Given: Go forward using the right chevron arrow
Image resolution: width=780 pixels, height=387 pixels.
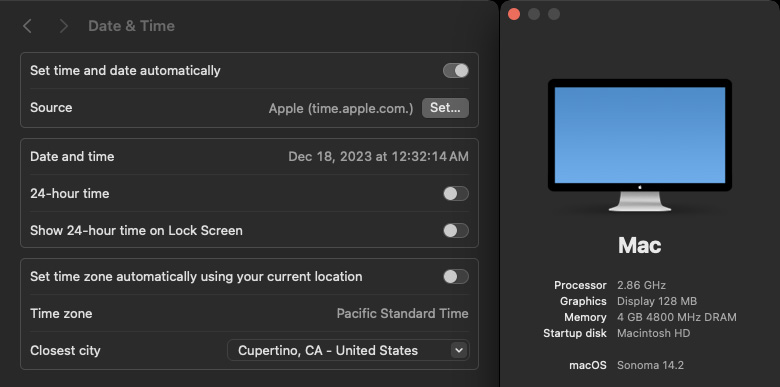Looking at the screenshot, I should pos(63,26).
